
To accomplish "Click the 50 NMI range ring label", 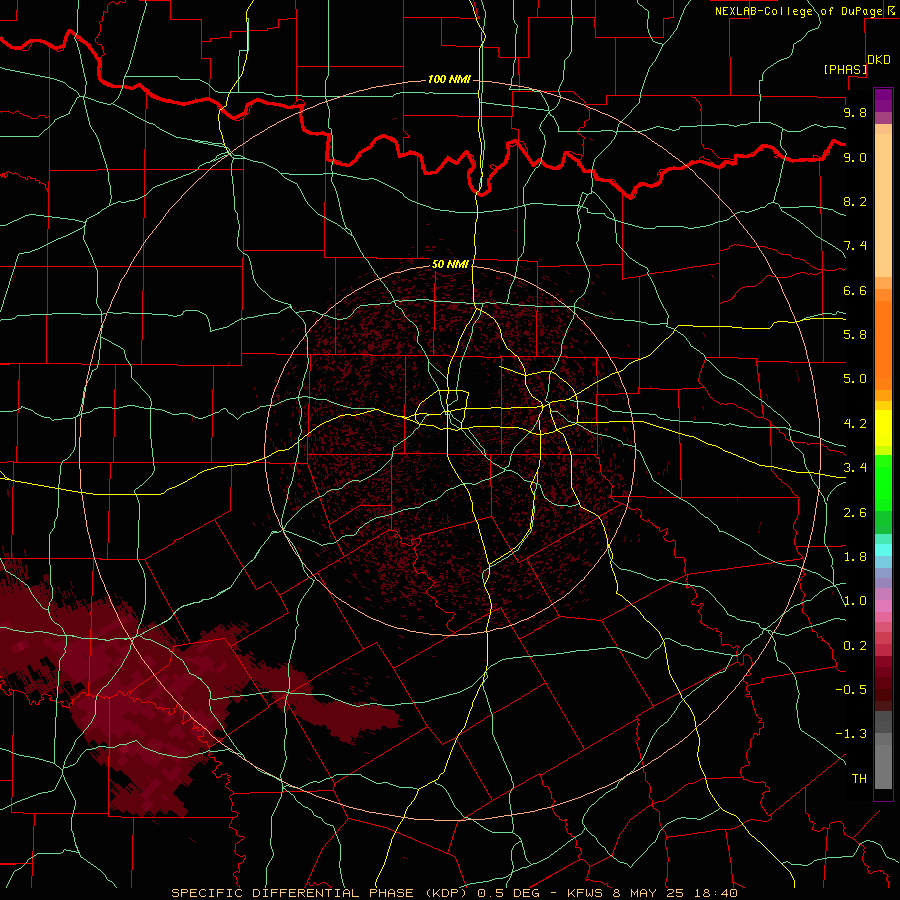I will 450,264.
